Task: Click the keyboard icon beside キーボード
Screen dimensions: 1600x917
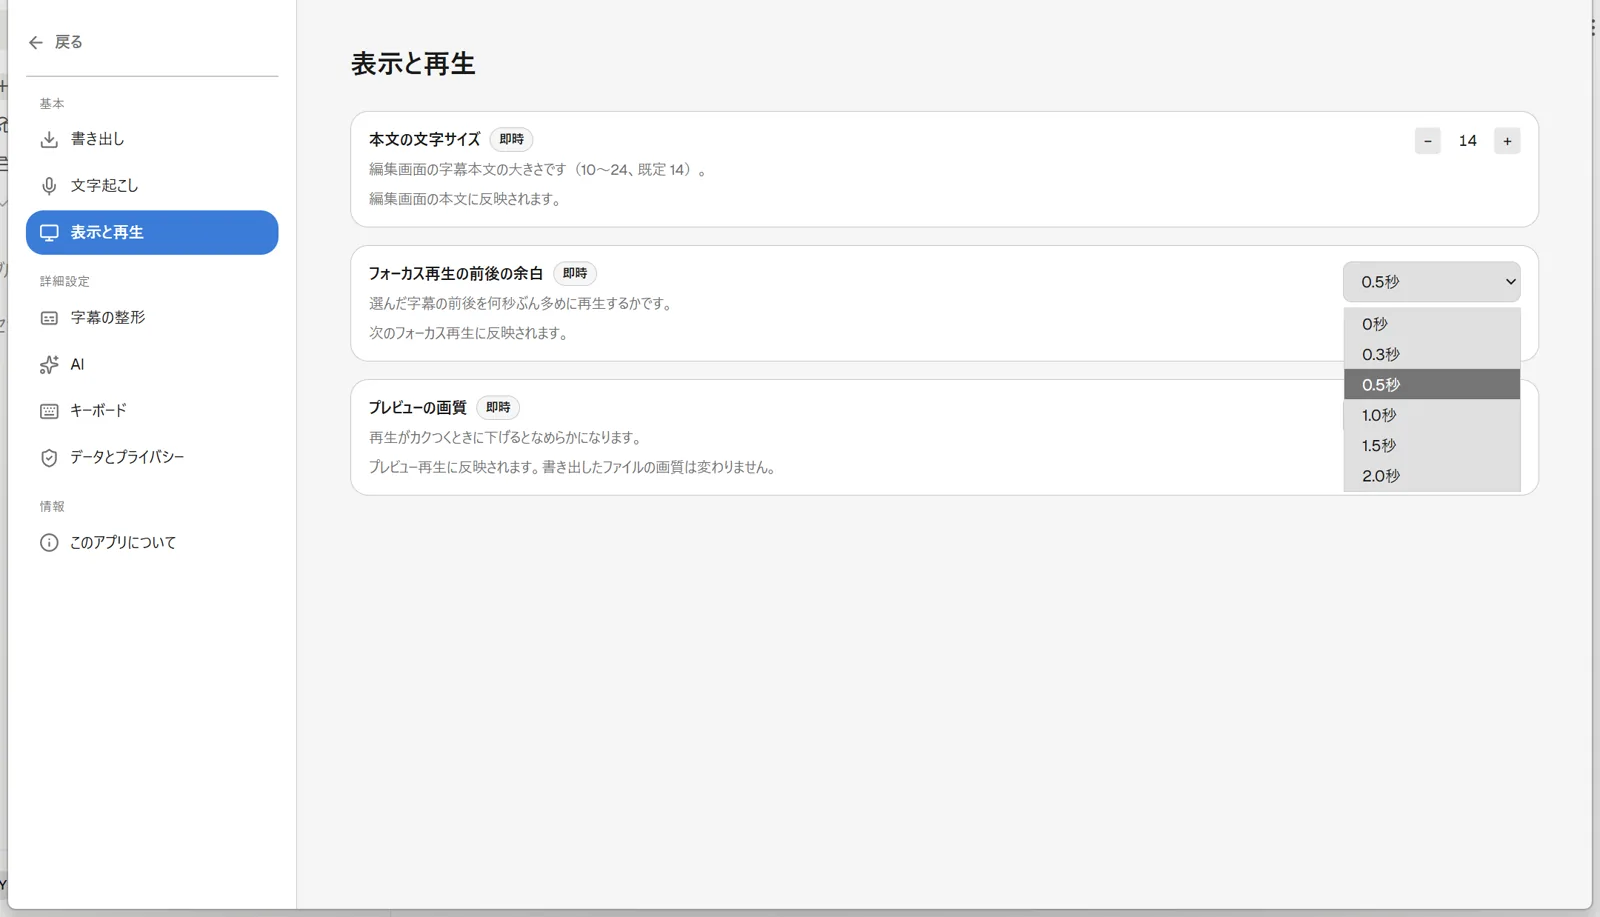Action: [x=49, y=411]
